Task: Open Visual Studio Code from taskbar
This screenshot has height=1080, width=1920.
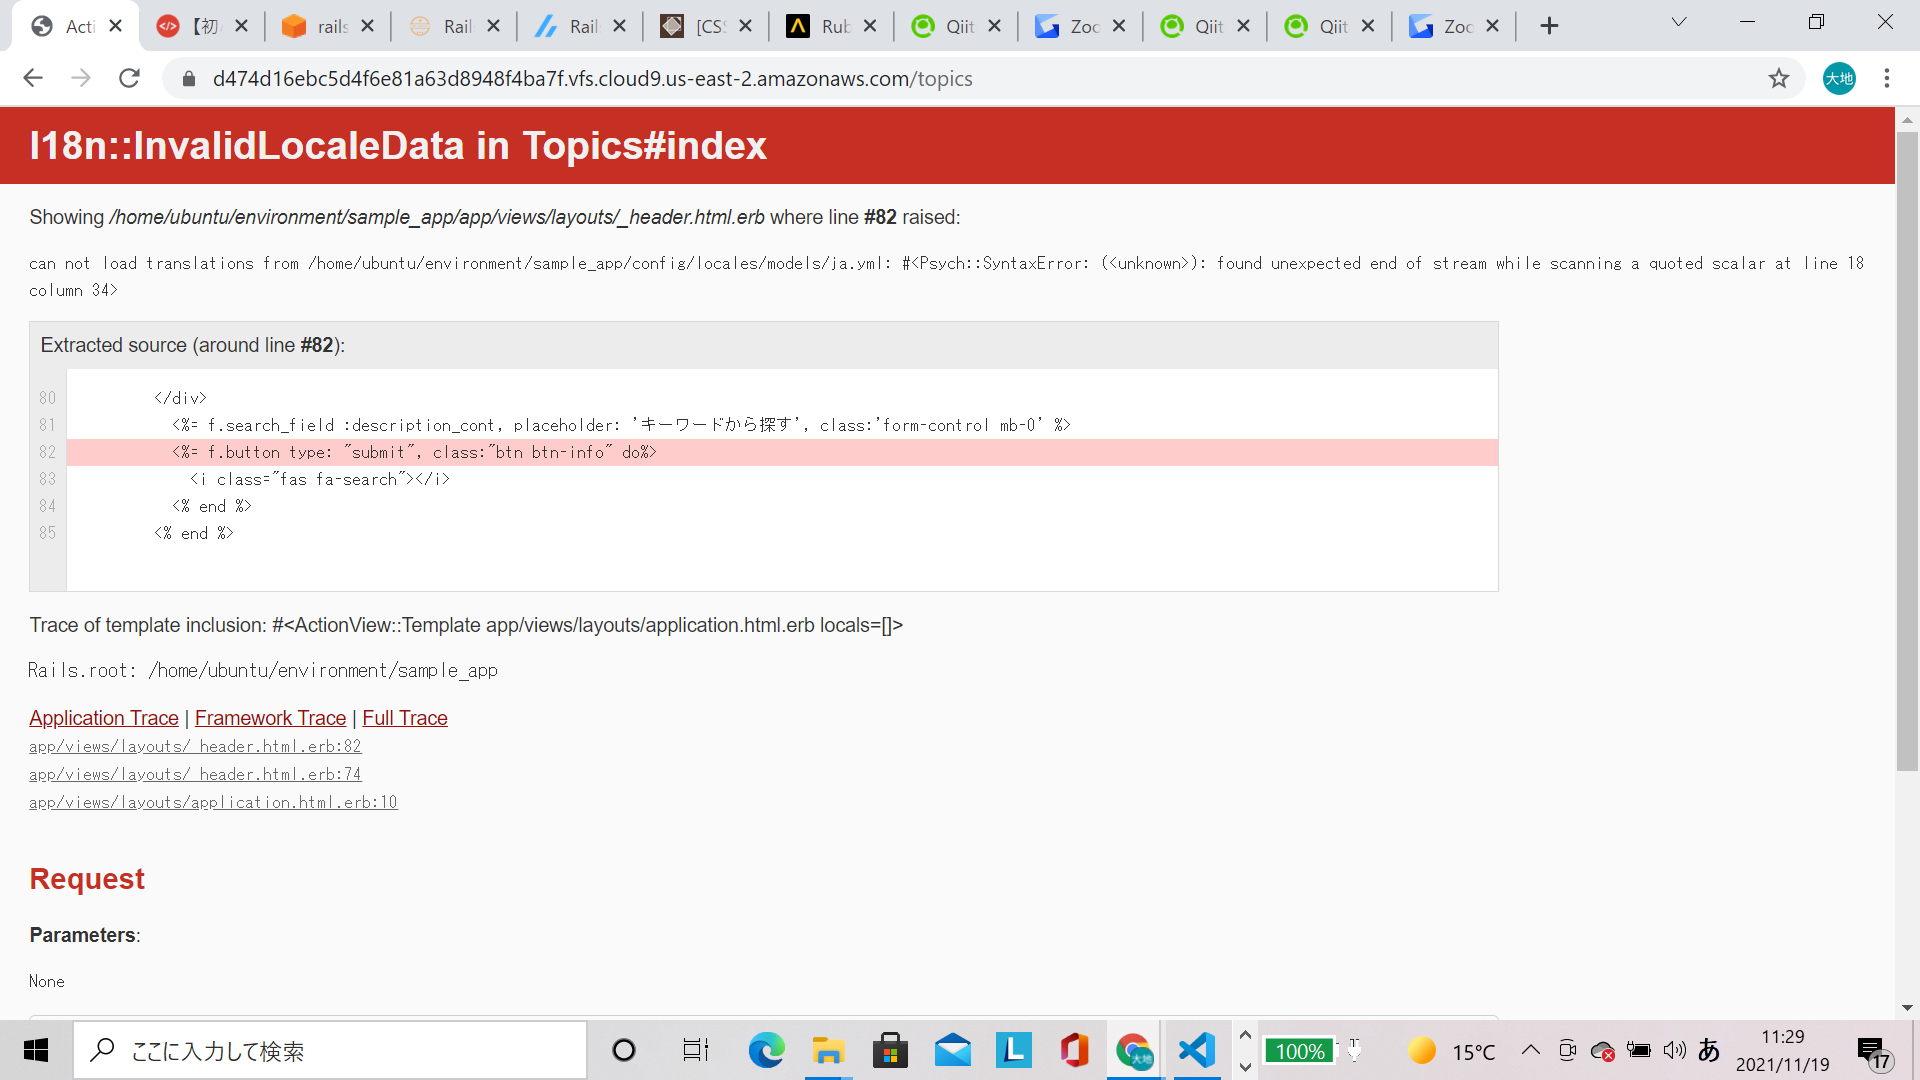Action: pos(1197,1050)
